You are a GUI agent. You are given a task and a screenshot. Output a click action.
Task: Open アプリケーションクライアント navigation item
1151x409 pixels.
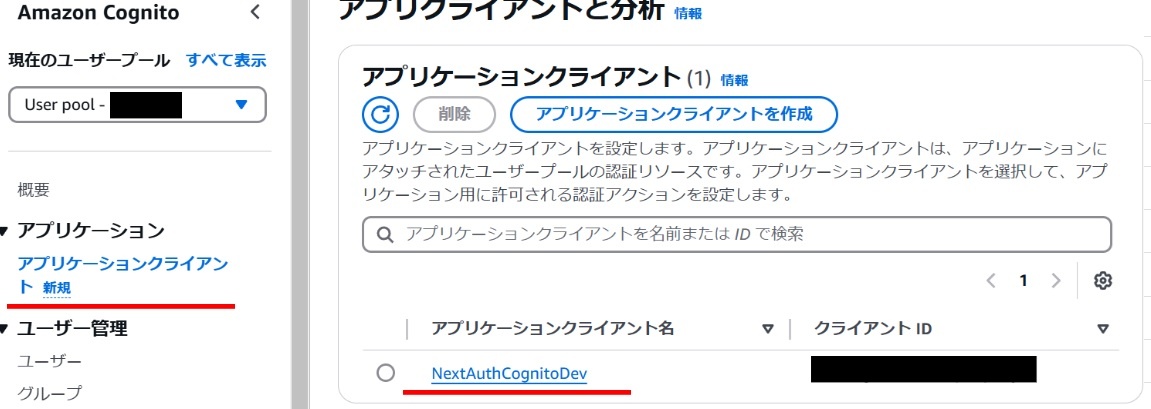[123, 275]
